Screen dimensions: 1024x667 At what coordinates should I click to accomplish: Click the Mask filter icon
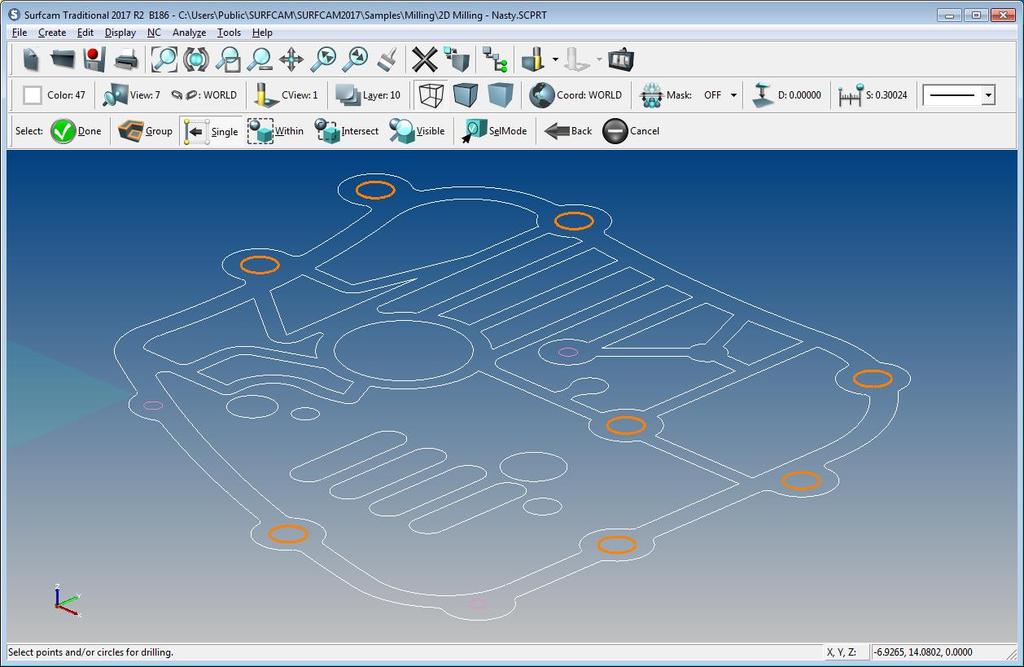pos(651,95)
